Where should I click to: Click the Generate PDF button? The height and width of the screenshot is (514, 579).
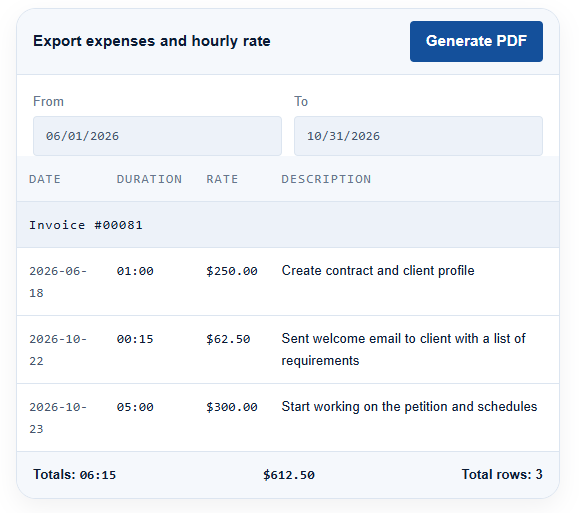coord(476,41)
